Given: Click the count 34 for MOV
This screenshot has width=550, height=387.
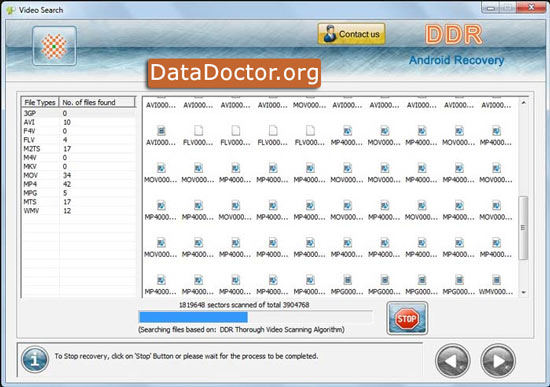Looking at the screenshot, I should coord(67,175).
